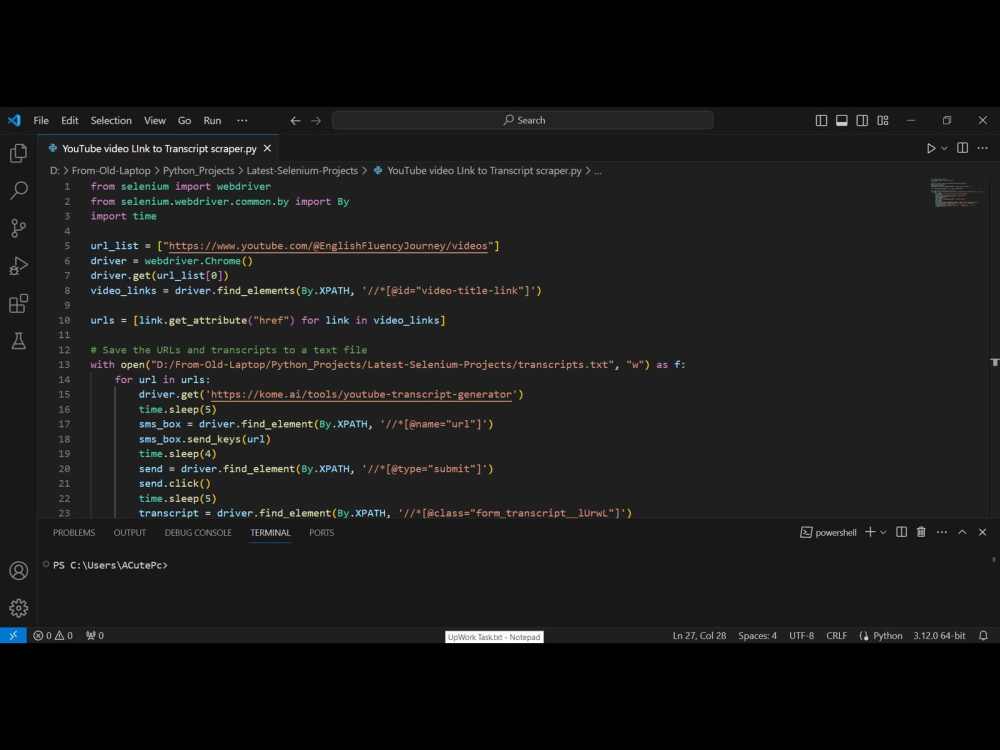
Task: Click ports forwarded indicator showing 0
Action: pos(95,635)
